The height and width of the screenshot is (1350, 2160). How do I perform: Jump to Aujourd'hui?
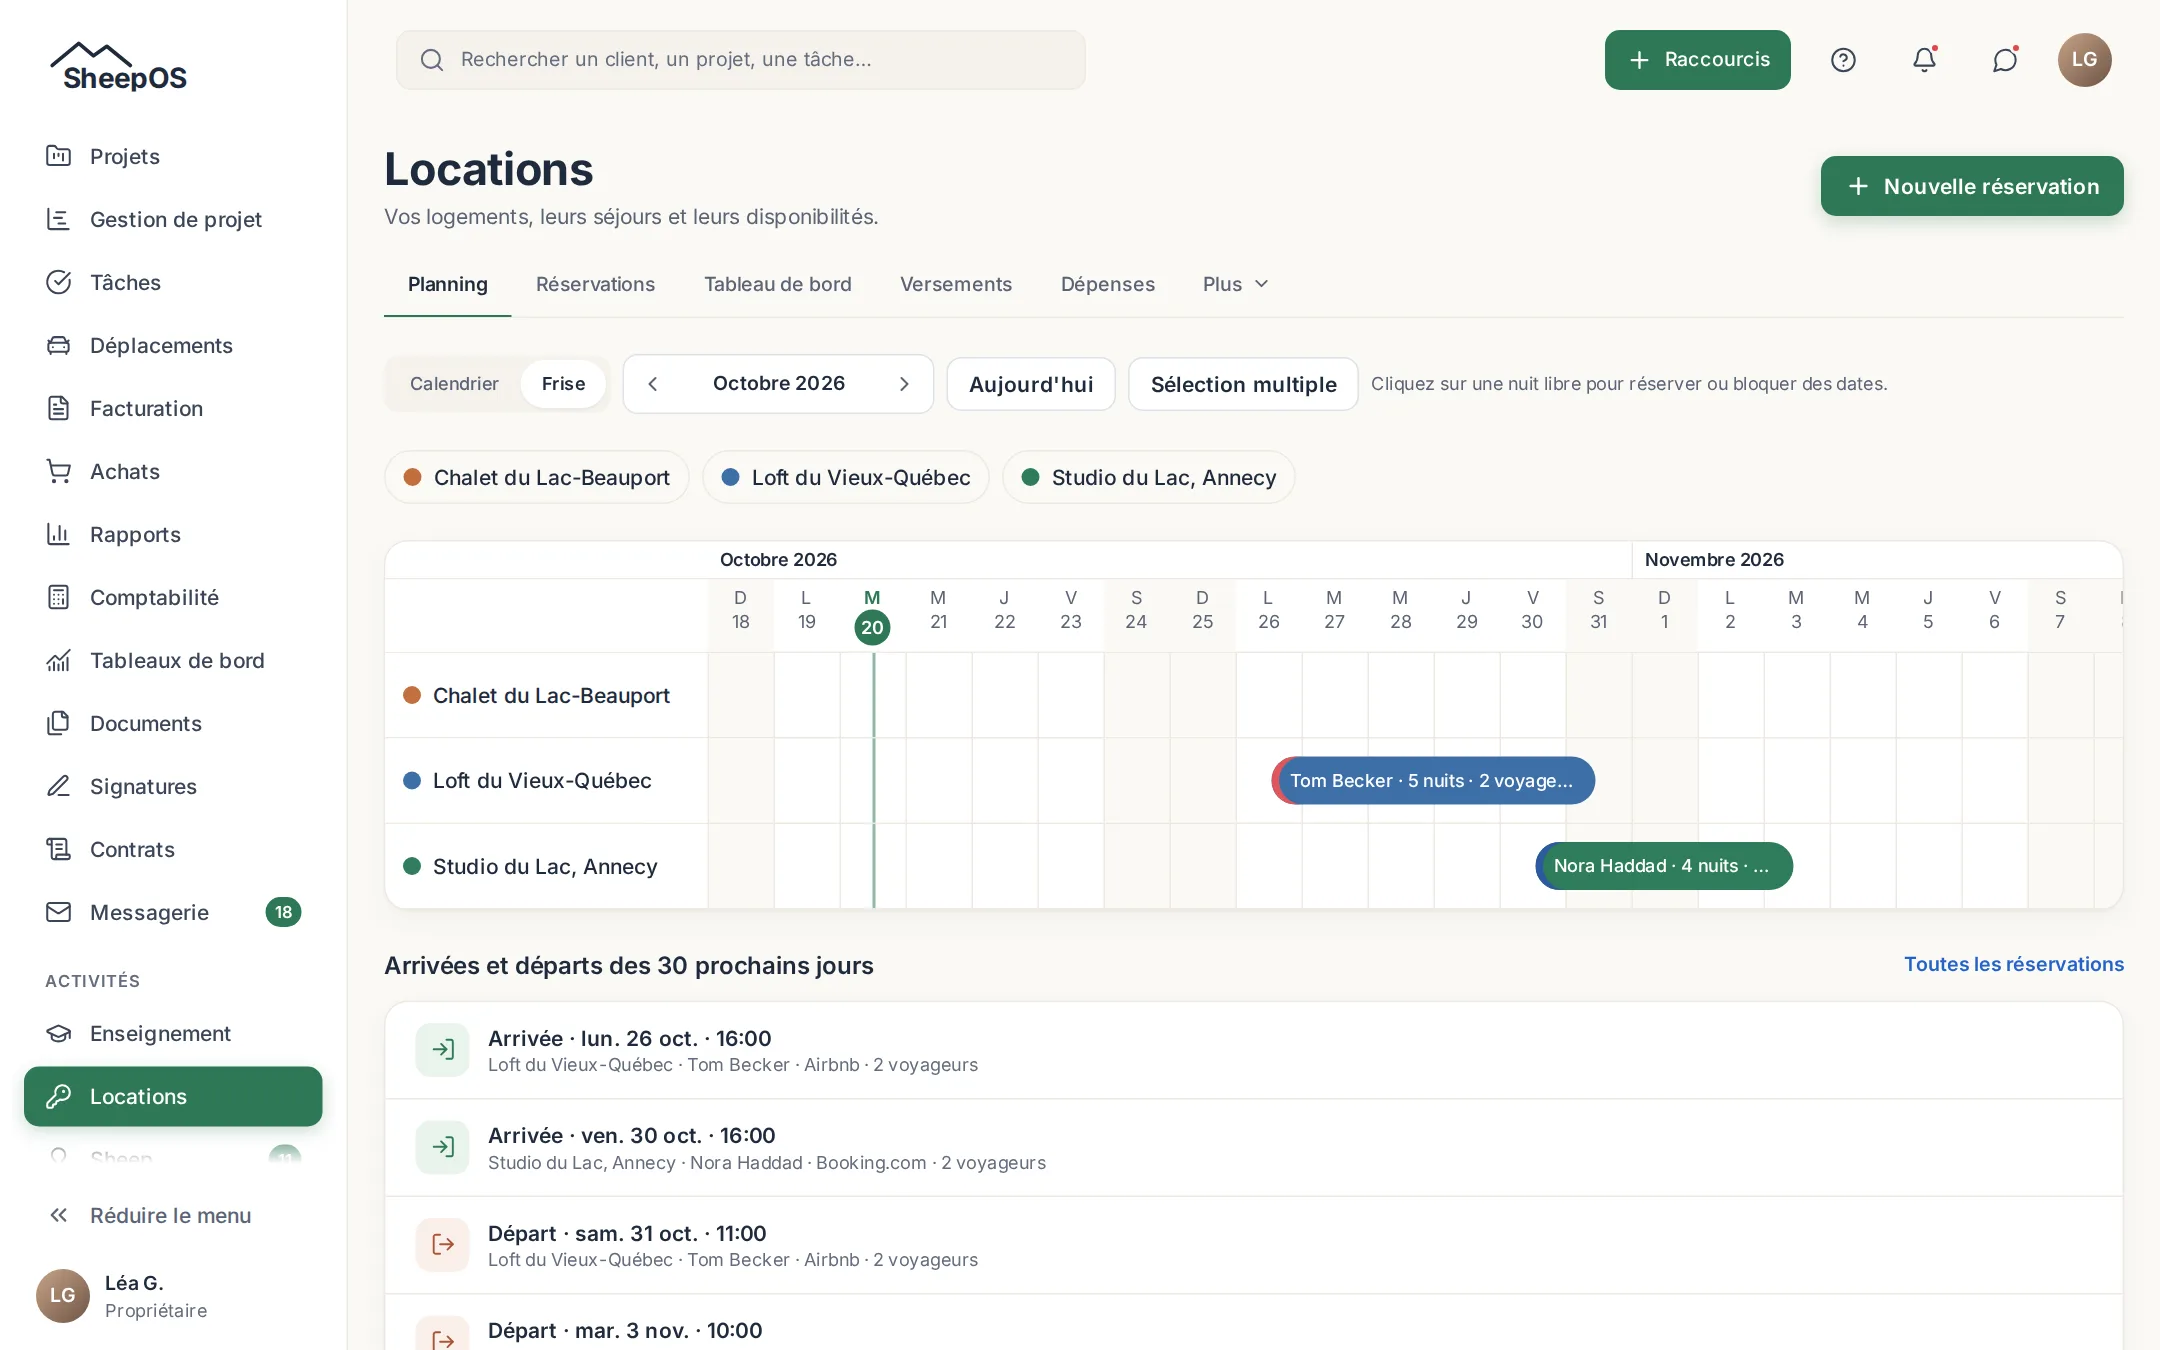click(x=1031, y=384)
